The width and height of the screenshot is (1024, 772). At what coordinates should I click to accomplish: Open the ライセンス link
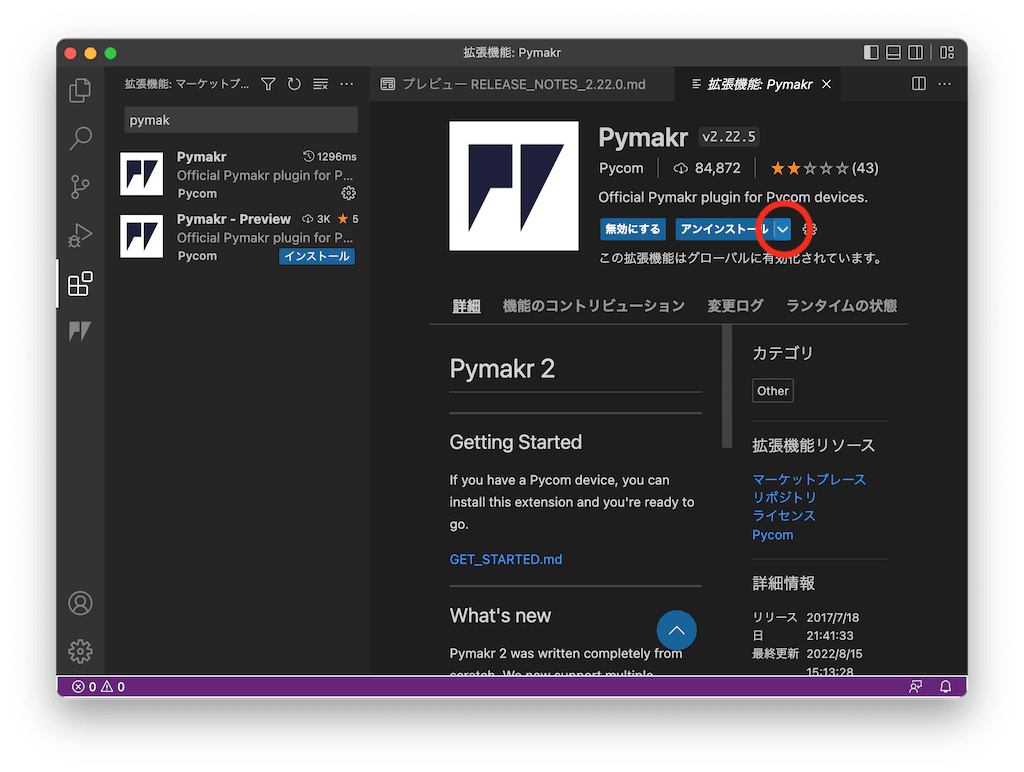784,516
